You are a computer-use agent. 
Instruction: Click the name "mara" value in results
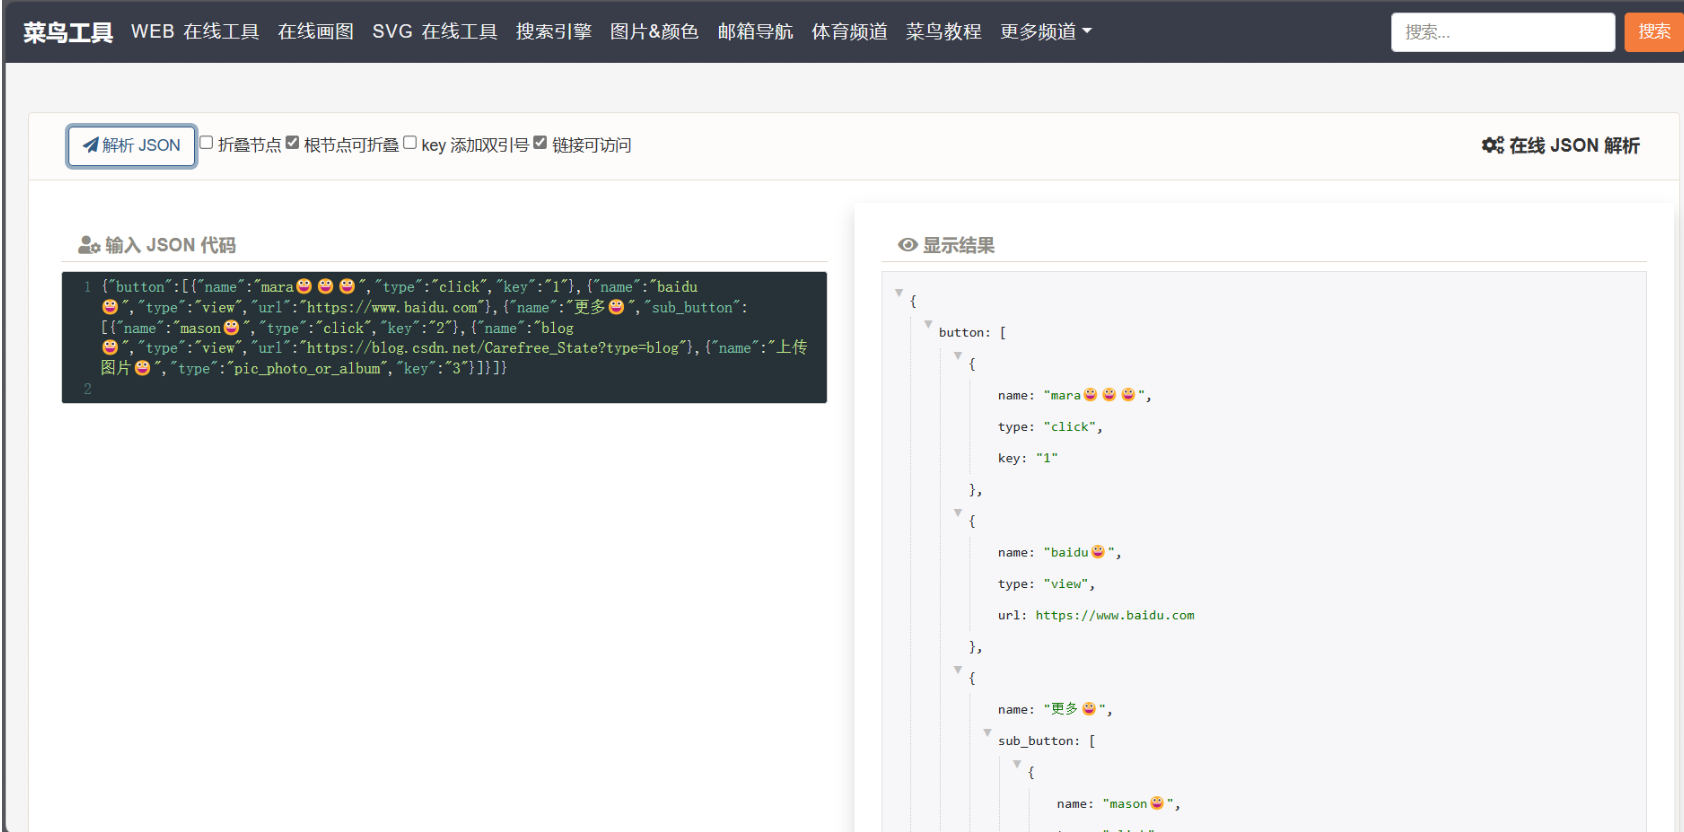pos(1094,396)
